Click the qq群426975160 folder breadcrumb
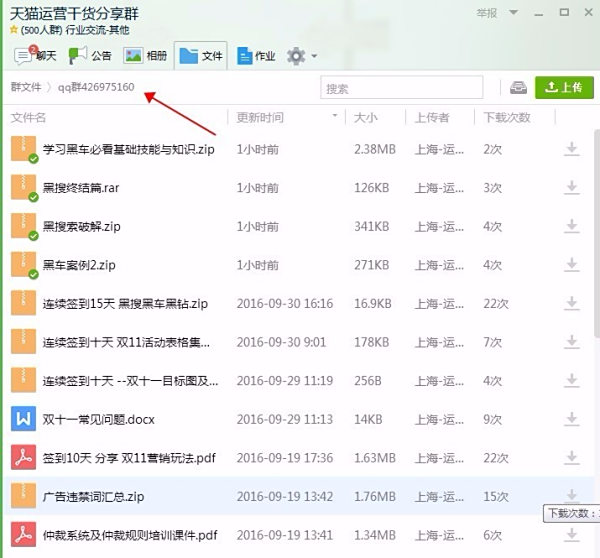The height and width of the screenshot is (558, 600). 96,87
